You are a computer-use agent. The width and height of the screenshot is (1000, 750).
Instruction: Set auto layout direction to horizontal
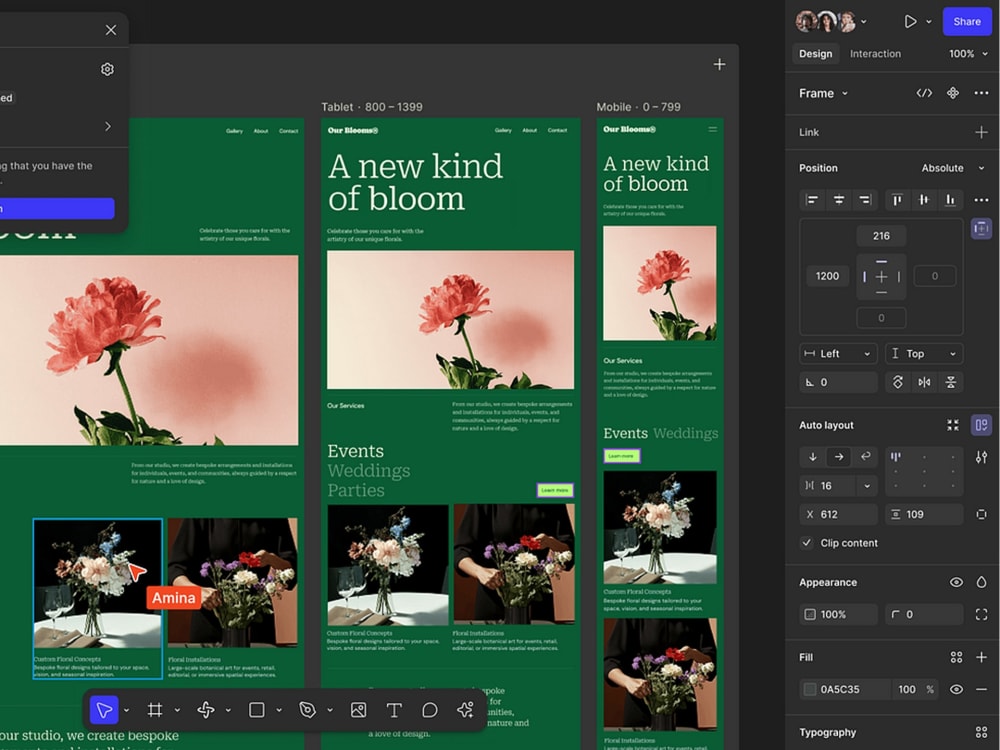pos(839,457)
